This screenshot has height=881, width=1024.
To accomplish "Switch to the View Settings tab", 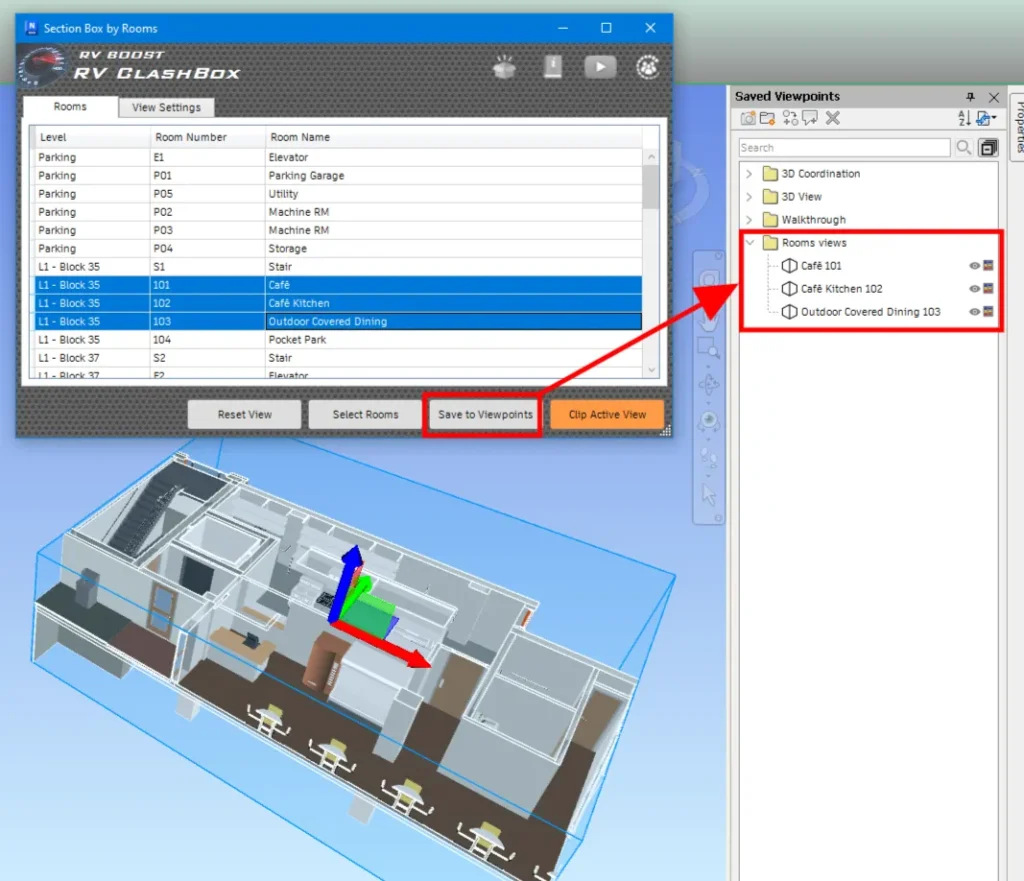I will (166, 108).
